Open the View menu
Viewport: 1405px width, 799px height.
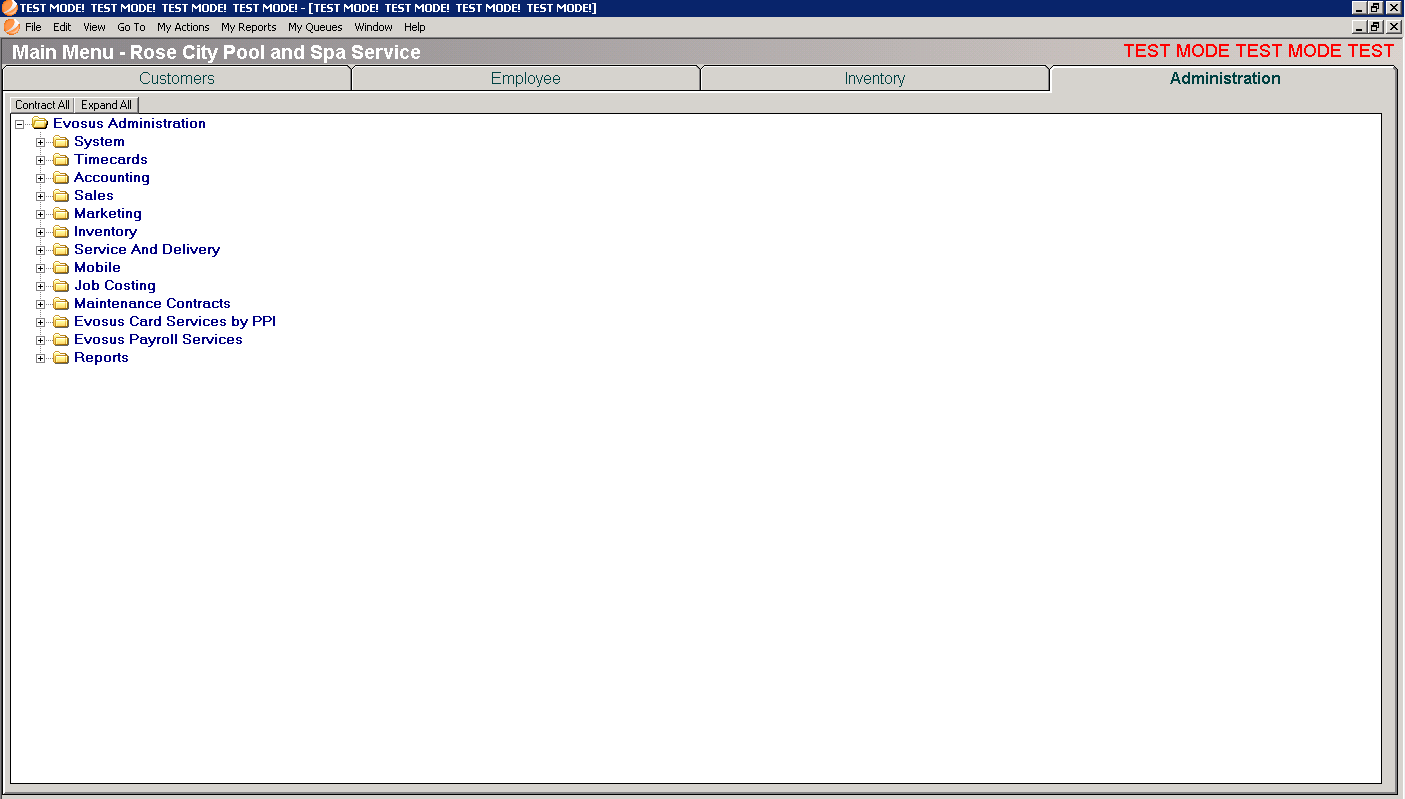[x=94, y=27]
